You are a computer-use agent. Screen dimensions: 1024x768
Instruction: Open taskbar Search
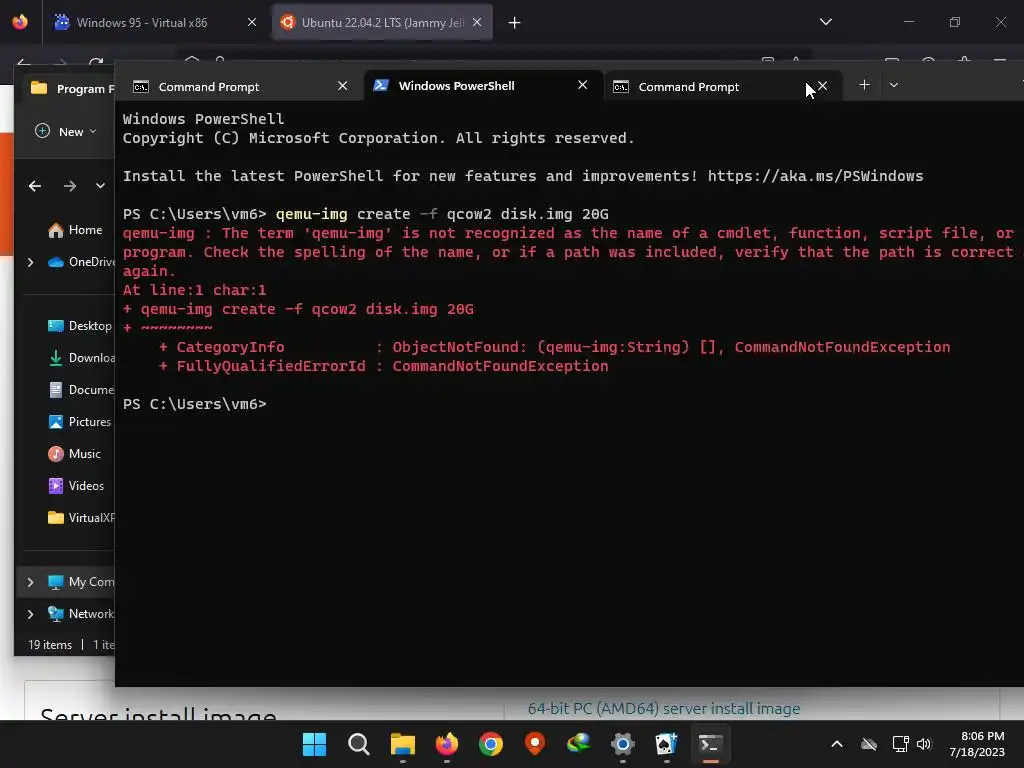coord(359,744)
